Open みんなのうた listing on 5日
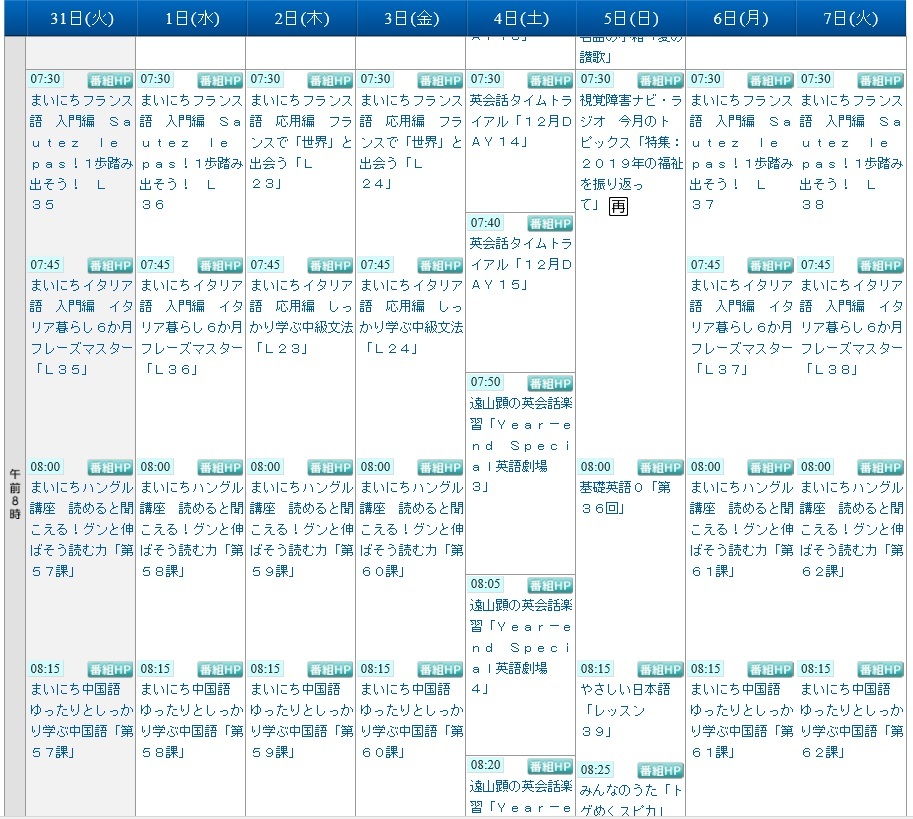Screen dimensions: 913x819 pos(631,799)
